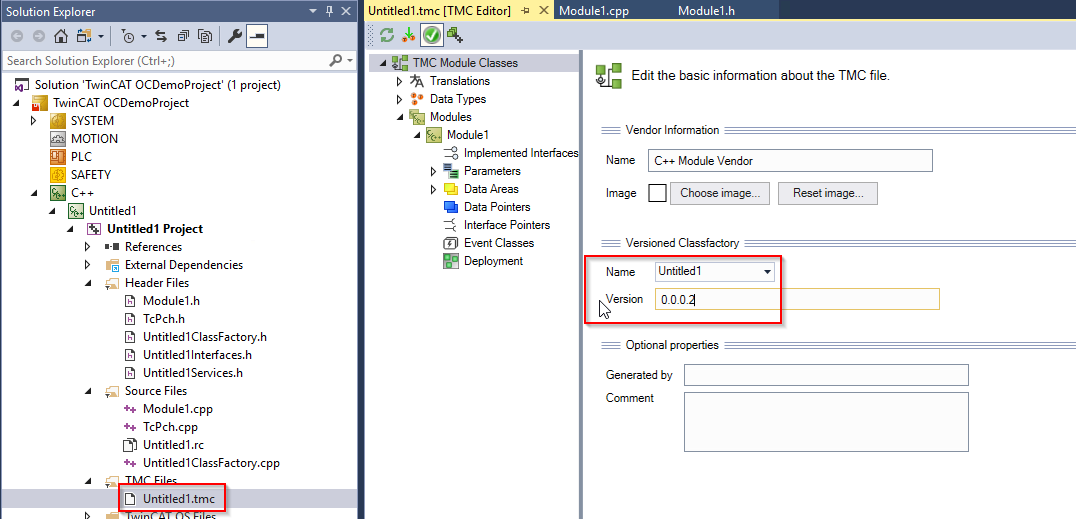Image resolution: width=1076 pixels, height=519 pixels.
Task: Open Solution Explorer window position dropdown
Action: (x=314, y=10)
